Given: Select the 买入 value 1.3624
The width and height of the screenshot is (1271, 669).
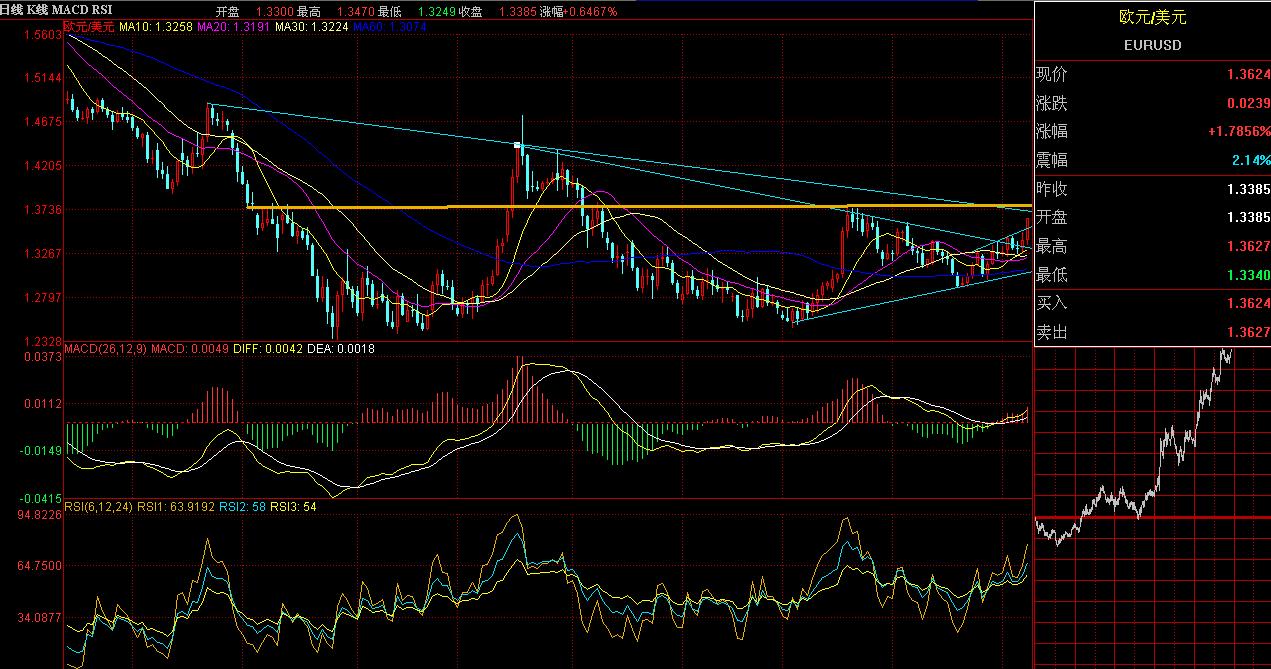Looking at the screenshot, I should [1248, 303].
